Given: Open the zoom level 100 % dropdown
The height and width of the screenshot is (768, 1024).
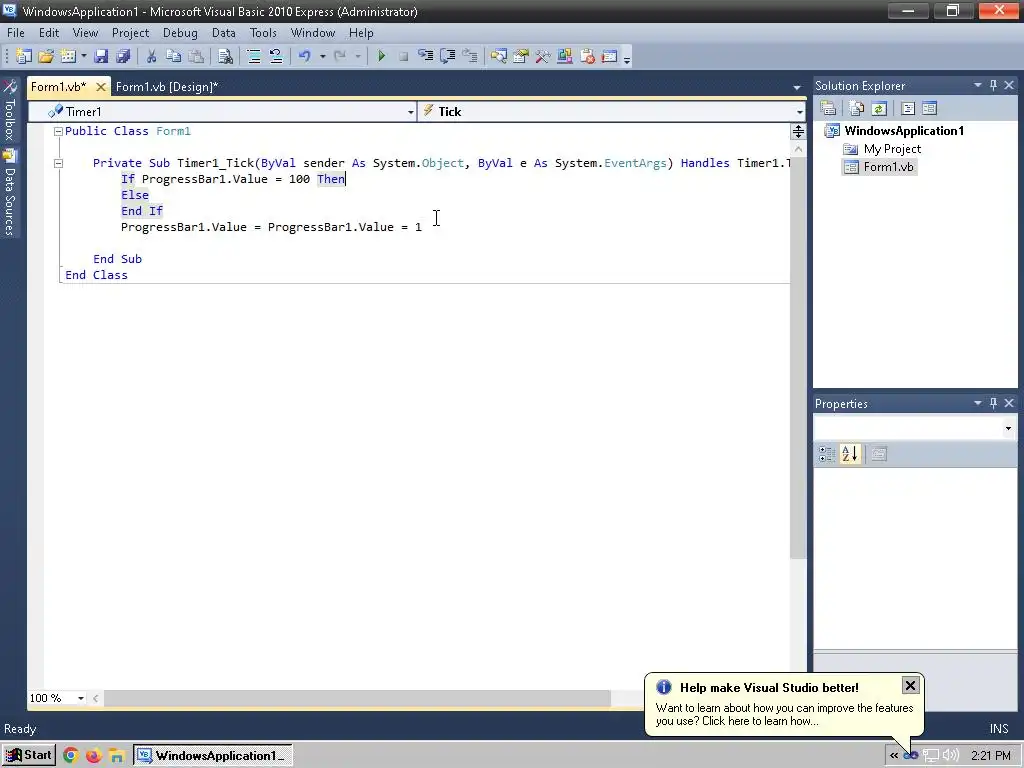Looking at the screenshot, I should click(x=81, y=698).
